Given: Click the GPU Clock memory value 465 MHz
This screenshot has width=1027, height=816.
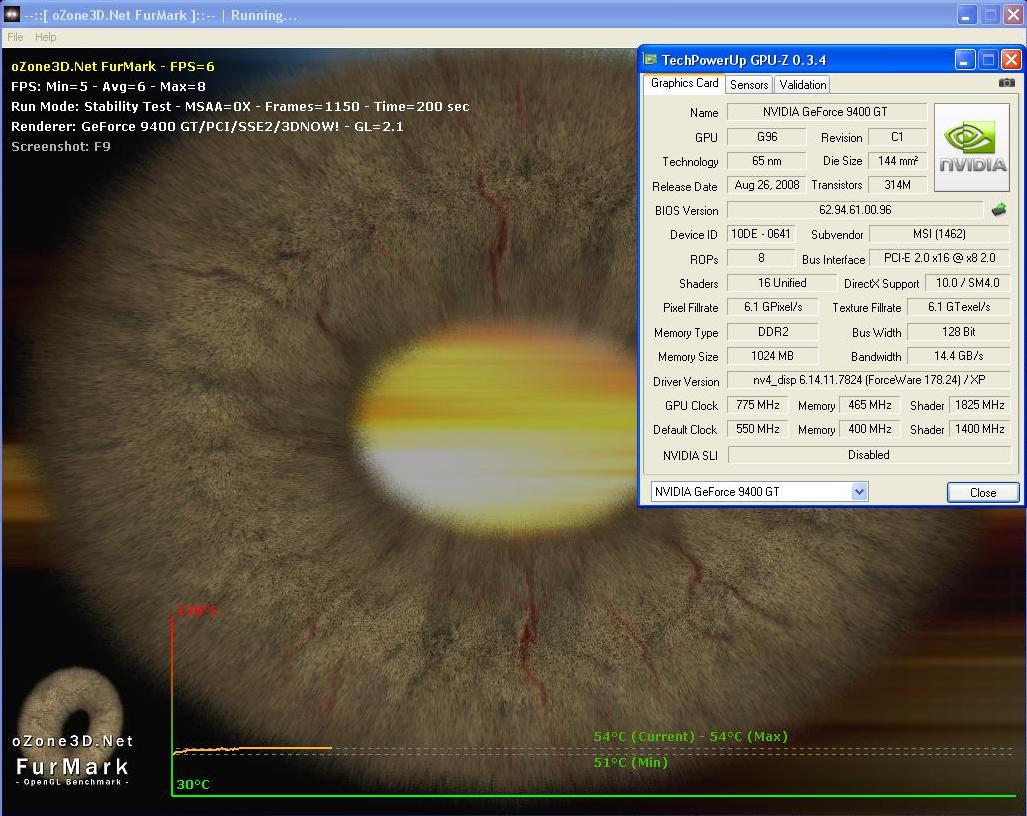Looking at the screenshot, I should pos(869,405).
